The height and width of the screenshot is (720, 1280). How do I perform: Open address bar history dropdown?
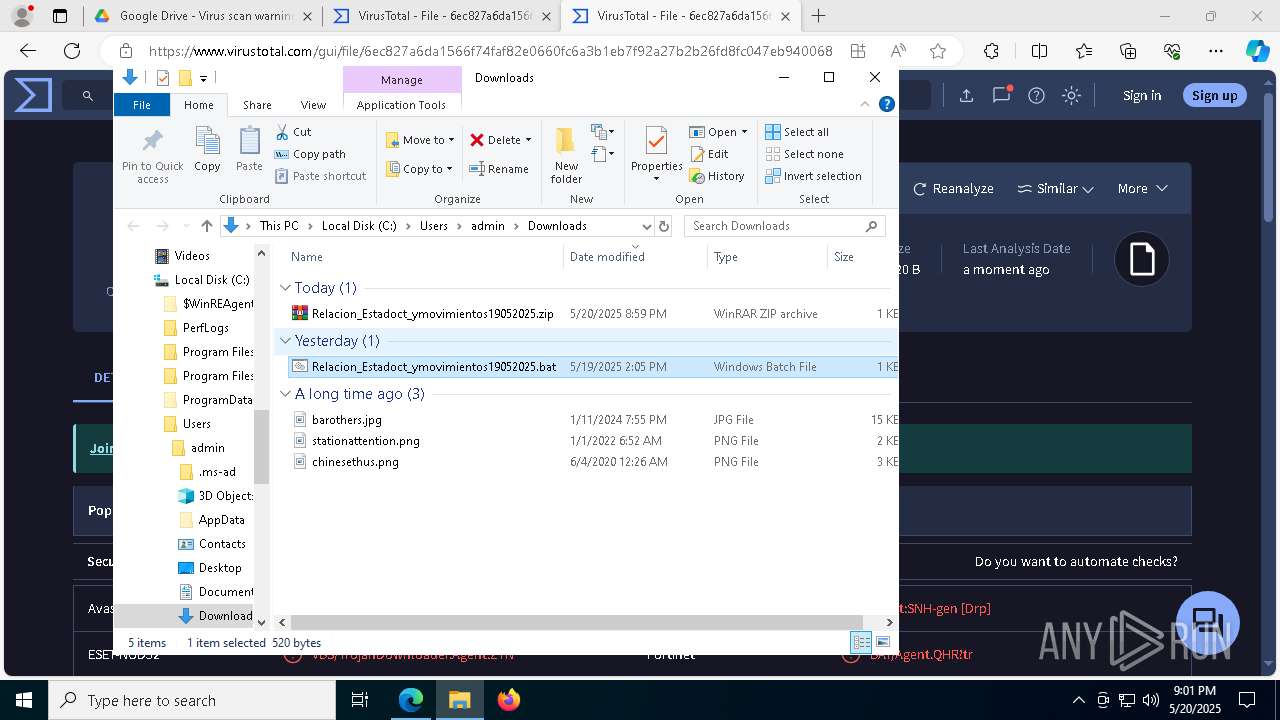coord(646,226)
